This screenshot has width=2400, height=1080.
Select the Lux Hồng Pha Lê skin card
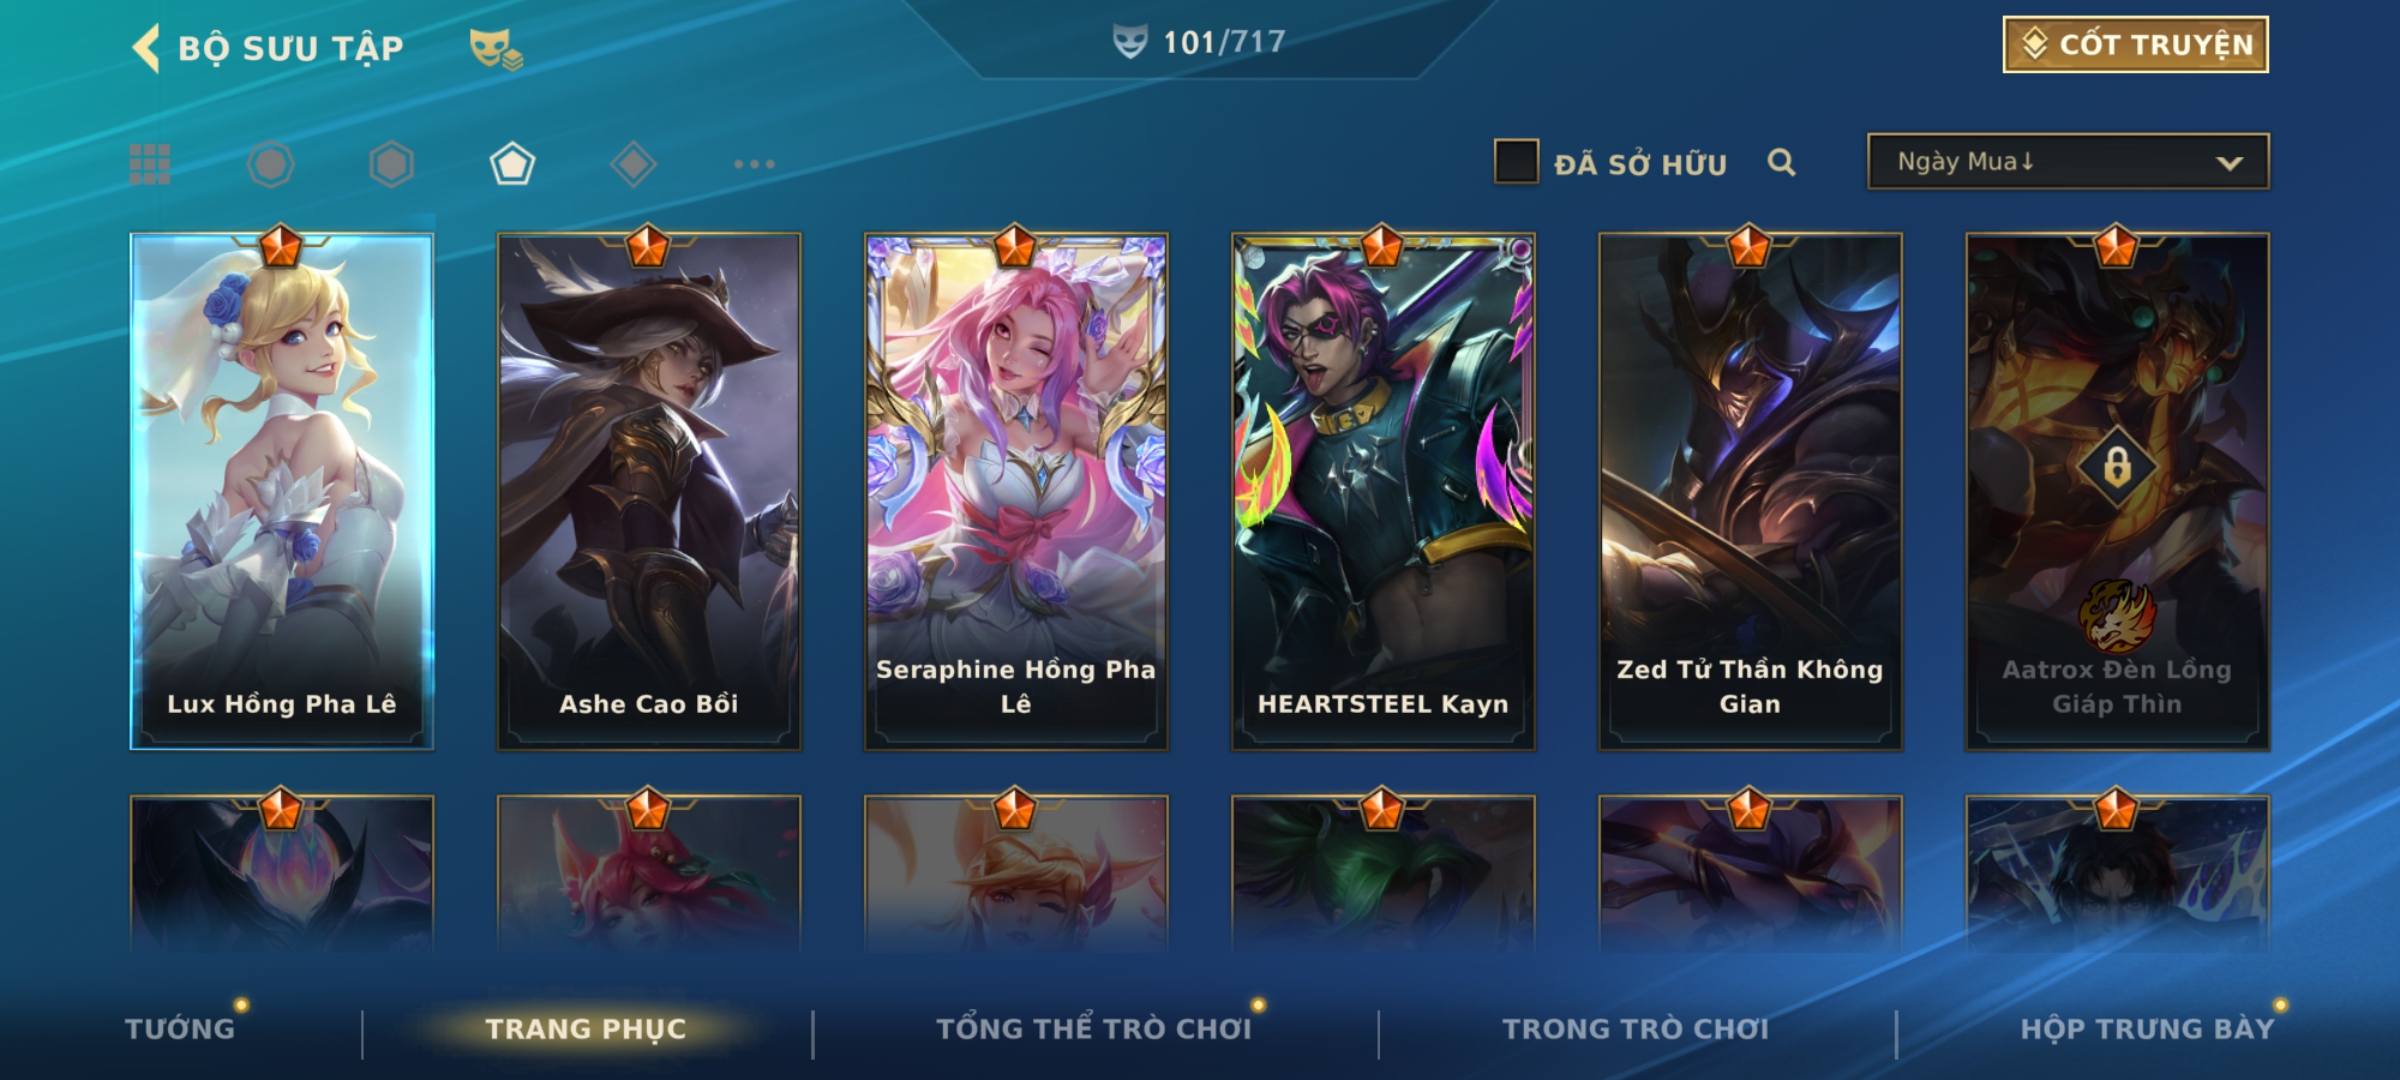[282, 491]
